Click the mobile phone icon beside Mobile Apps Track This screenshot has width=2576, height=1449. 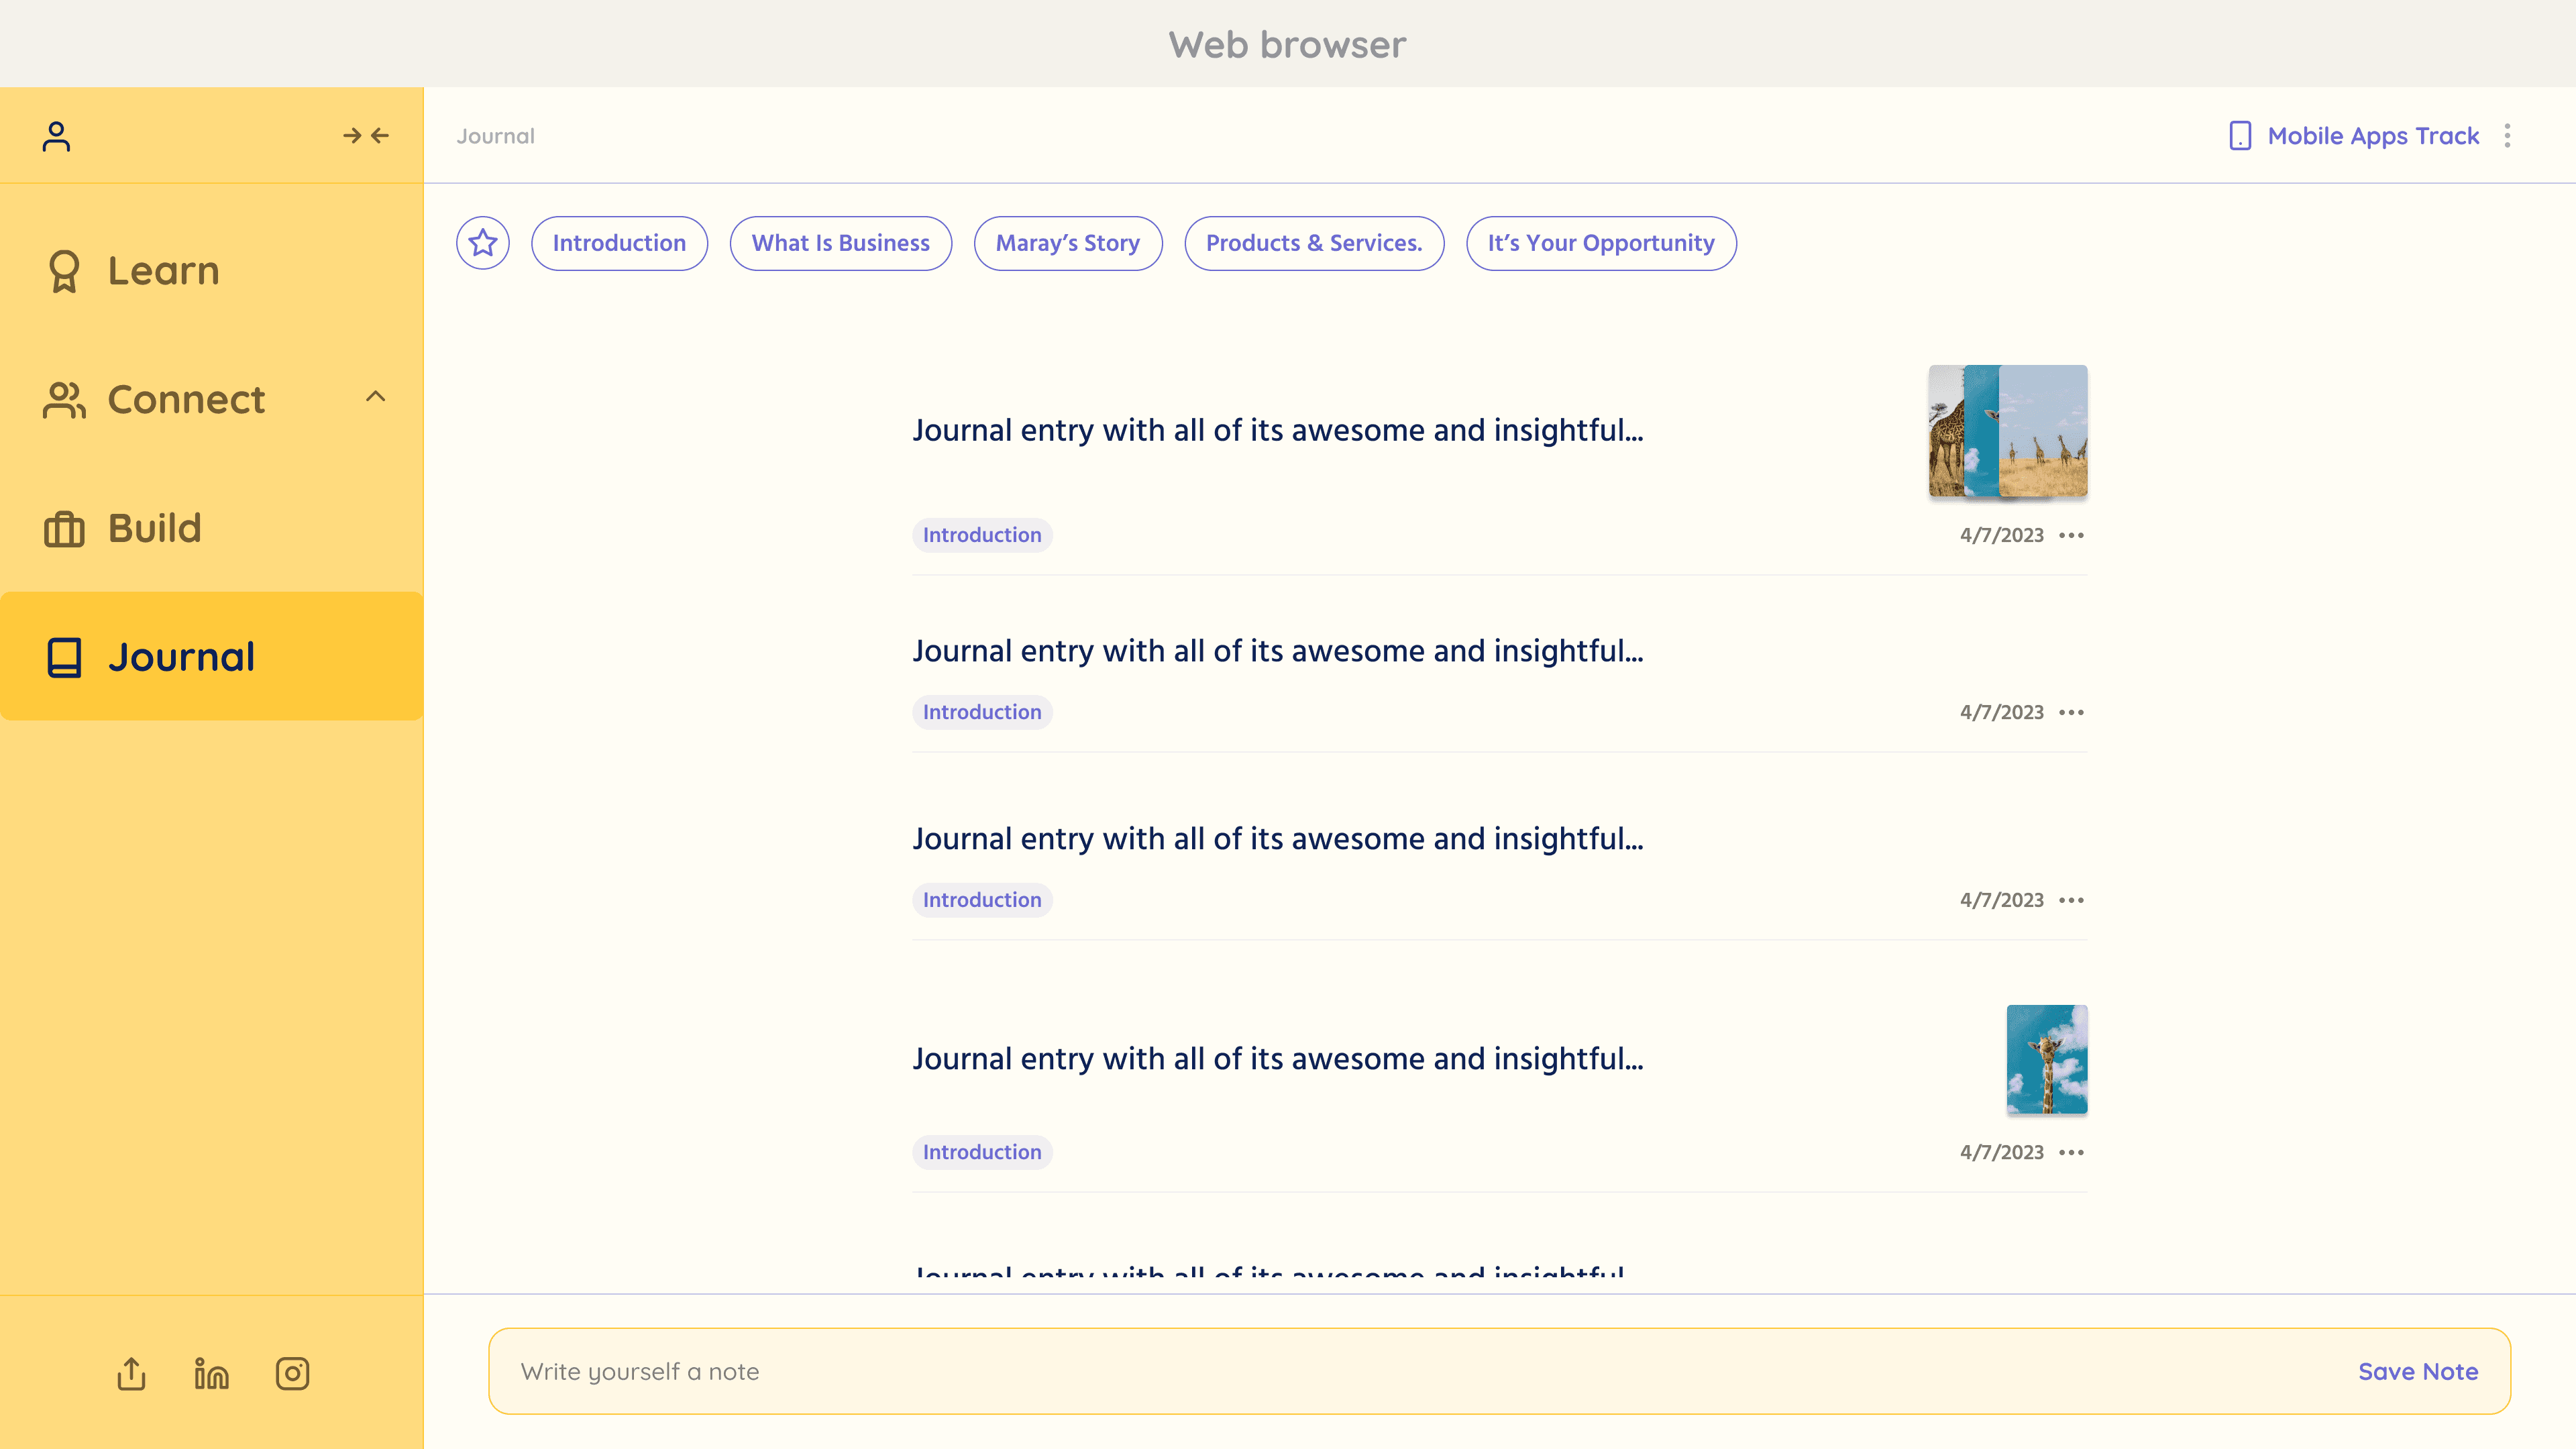click(x=2240, y=136)
